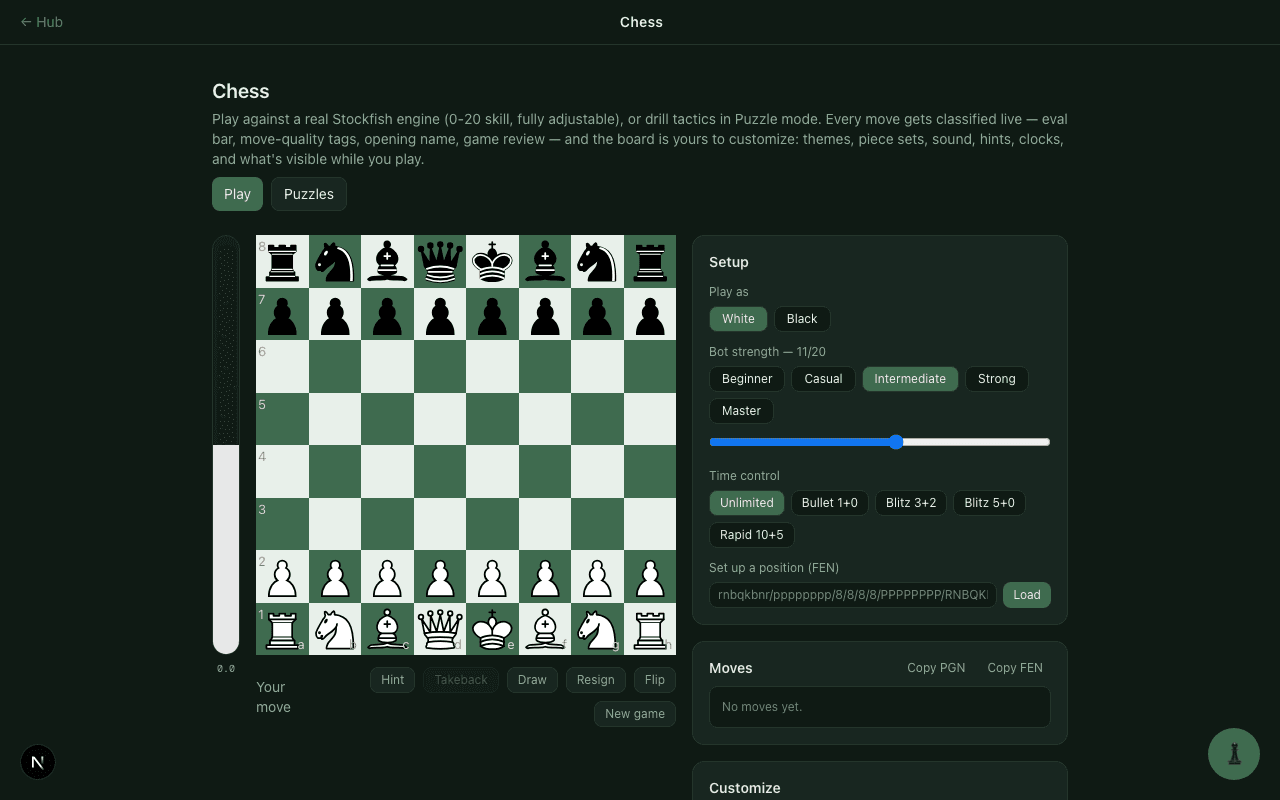Click the bot strength slider handle
The width and height of the screenshot is (1280, 800).
(896, 442)
